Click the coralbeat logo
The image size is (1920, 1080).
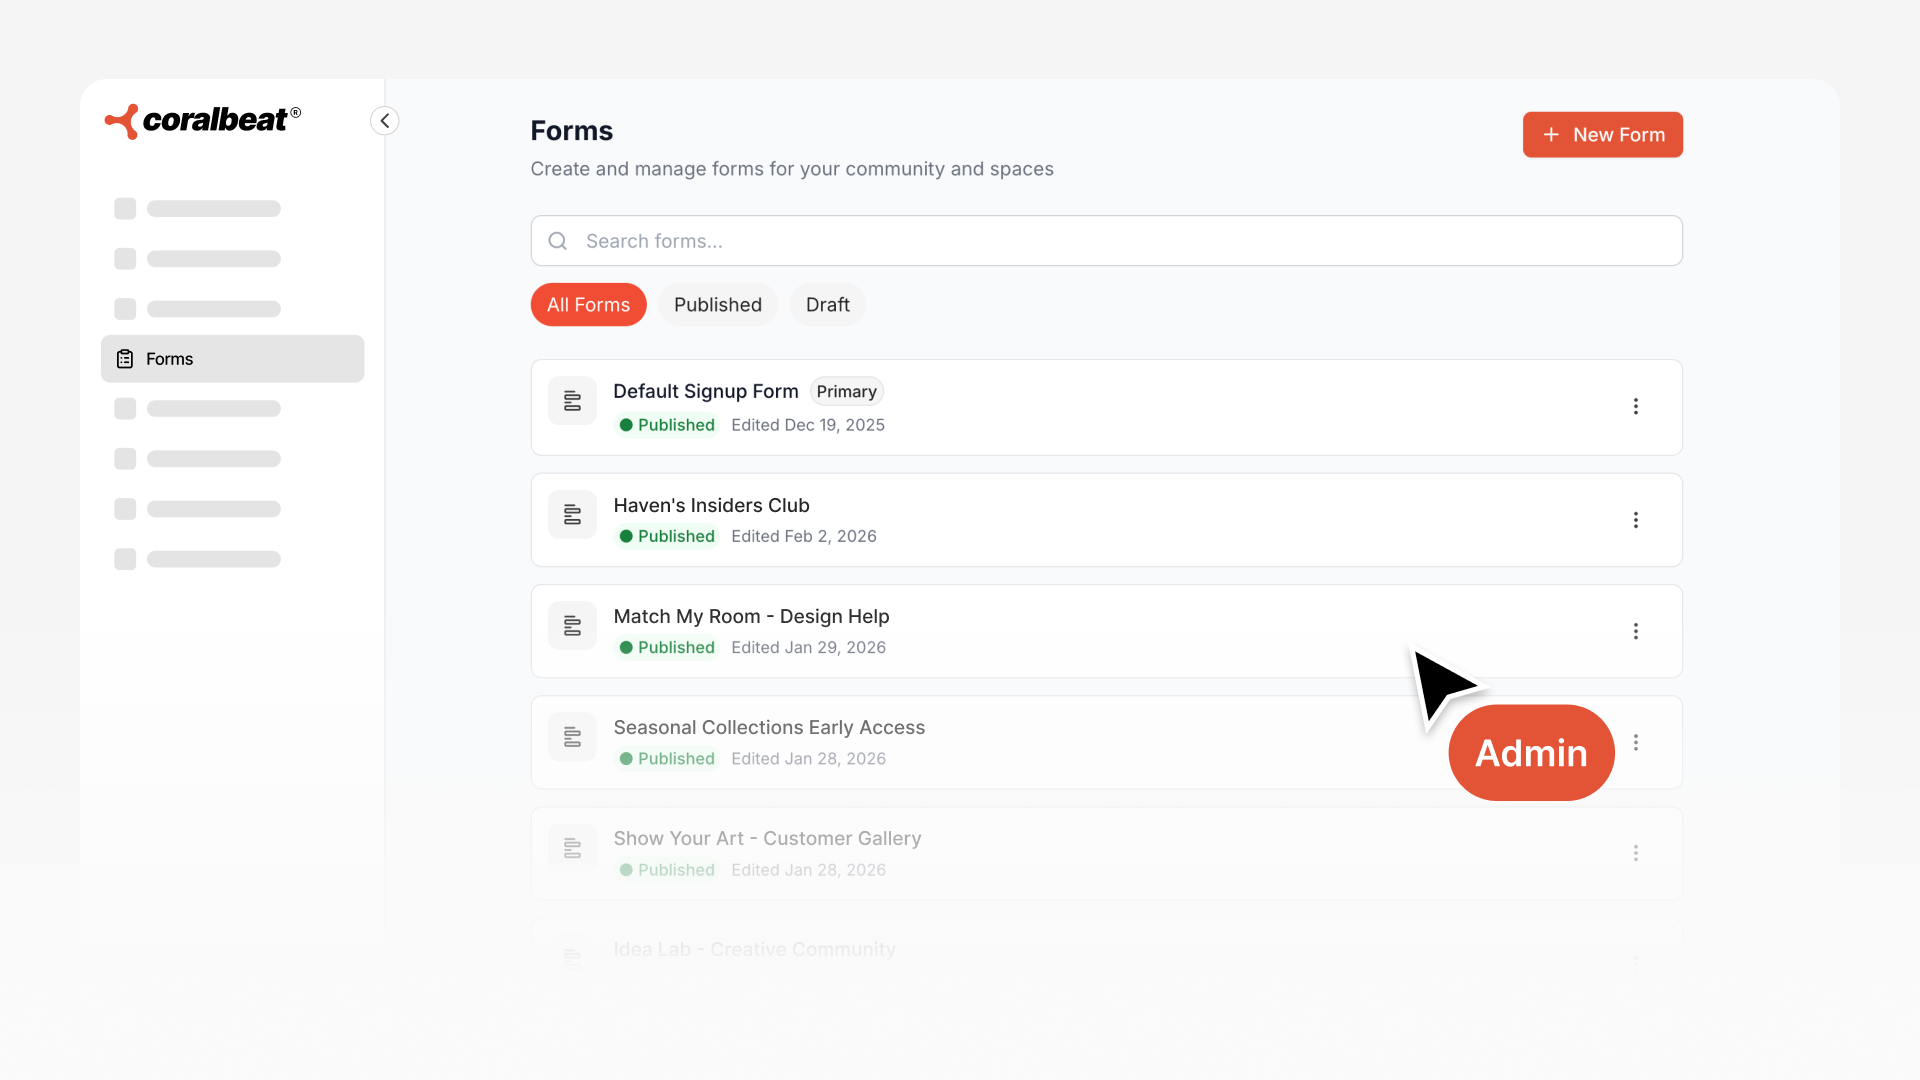(203, 121)
